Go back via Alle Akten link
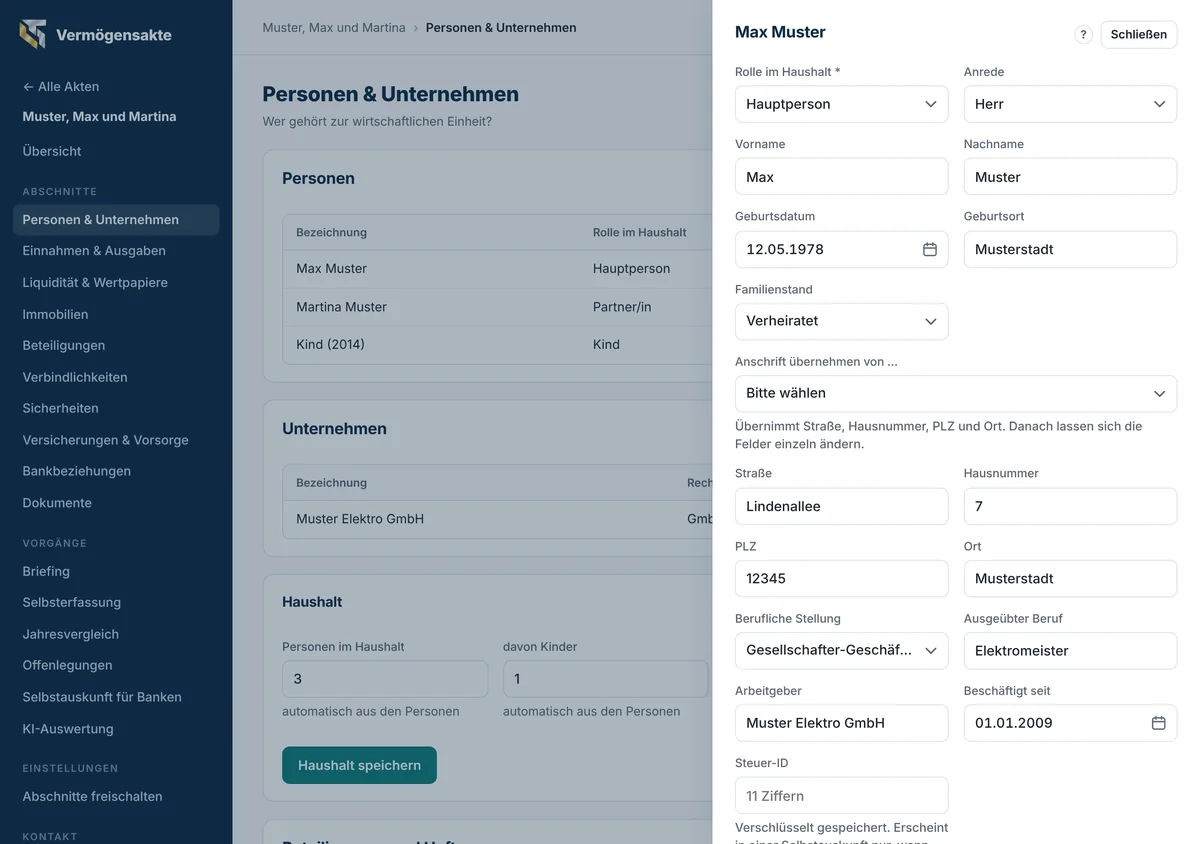Viewport: 1200px width, 844px height. (x=61, y=86)
